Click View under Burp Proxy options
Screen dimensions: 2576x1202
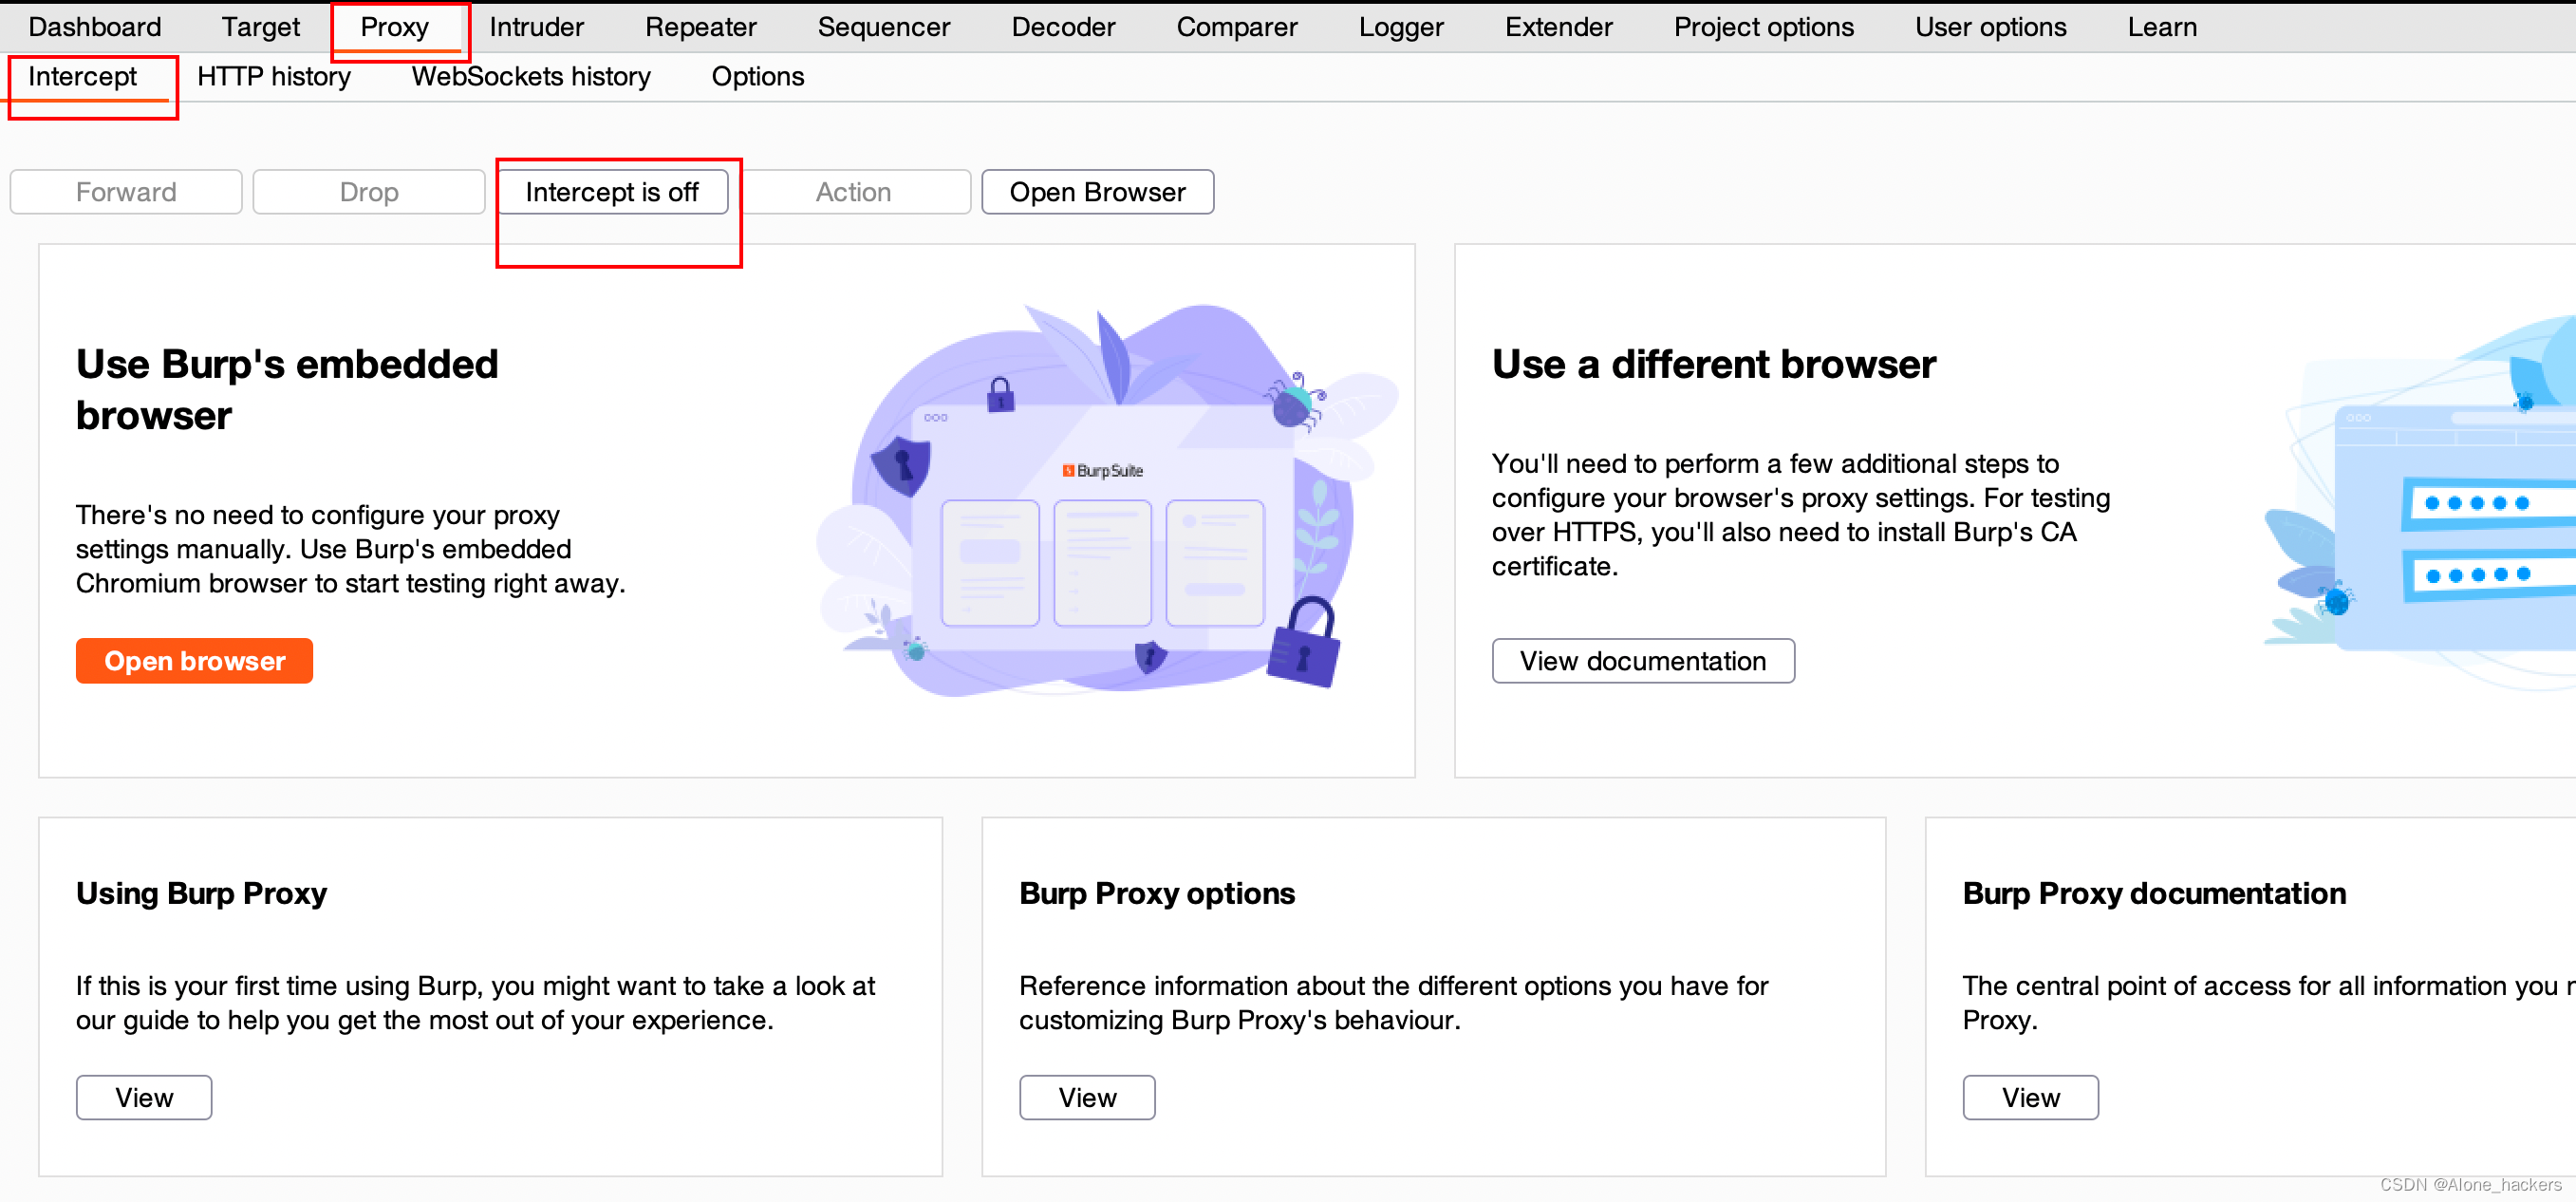1087,1097
